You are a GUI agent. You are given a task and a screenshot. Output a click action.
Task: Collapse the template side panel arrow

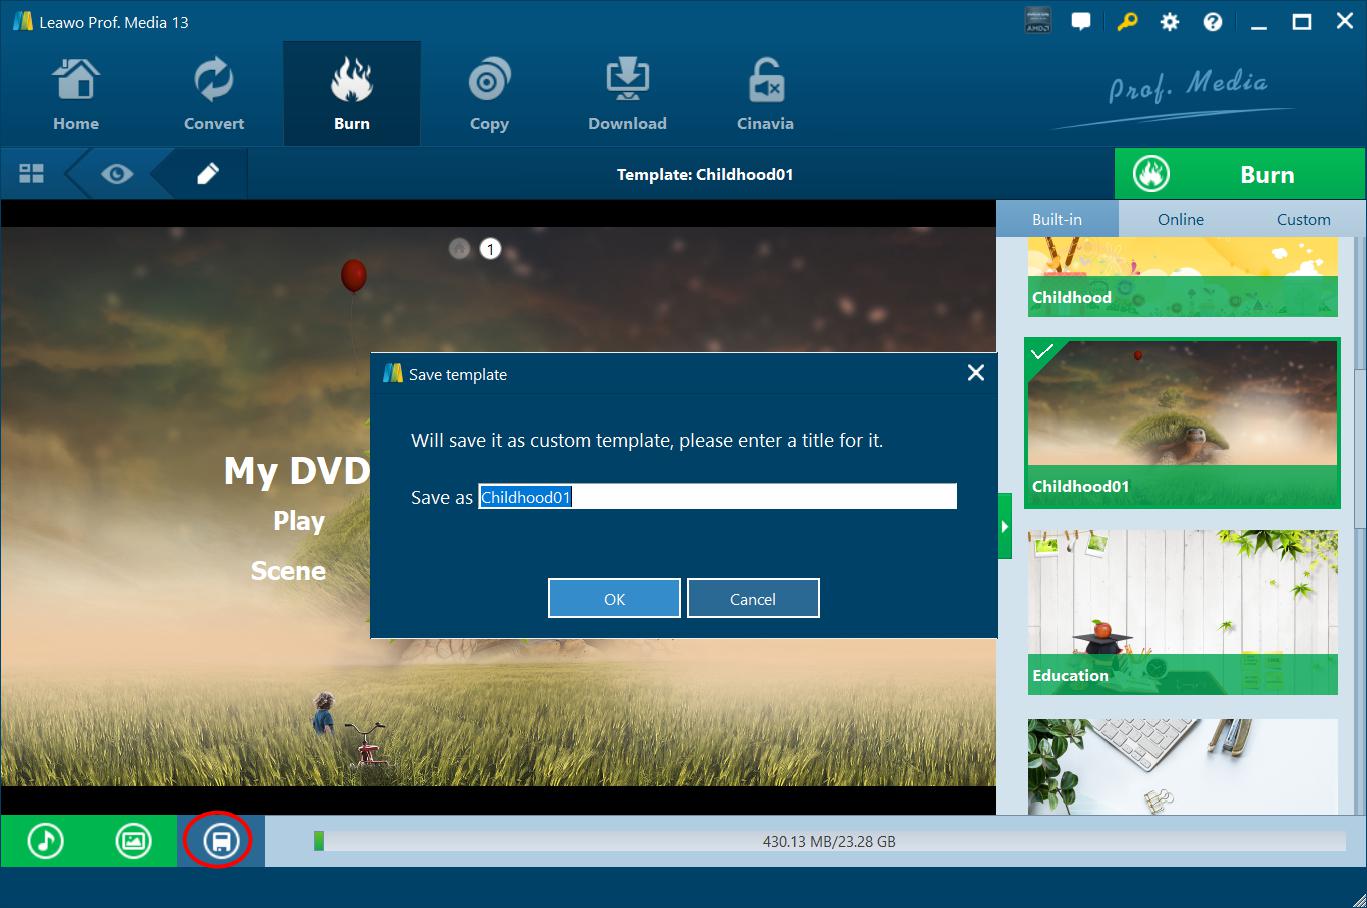[1004, 526]
